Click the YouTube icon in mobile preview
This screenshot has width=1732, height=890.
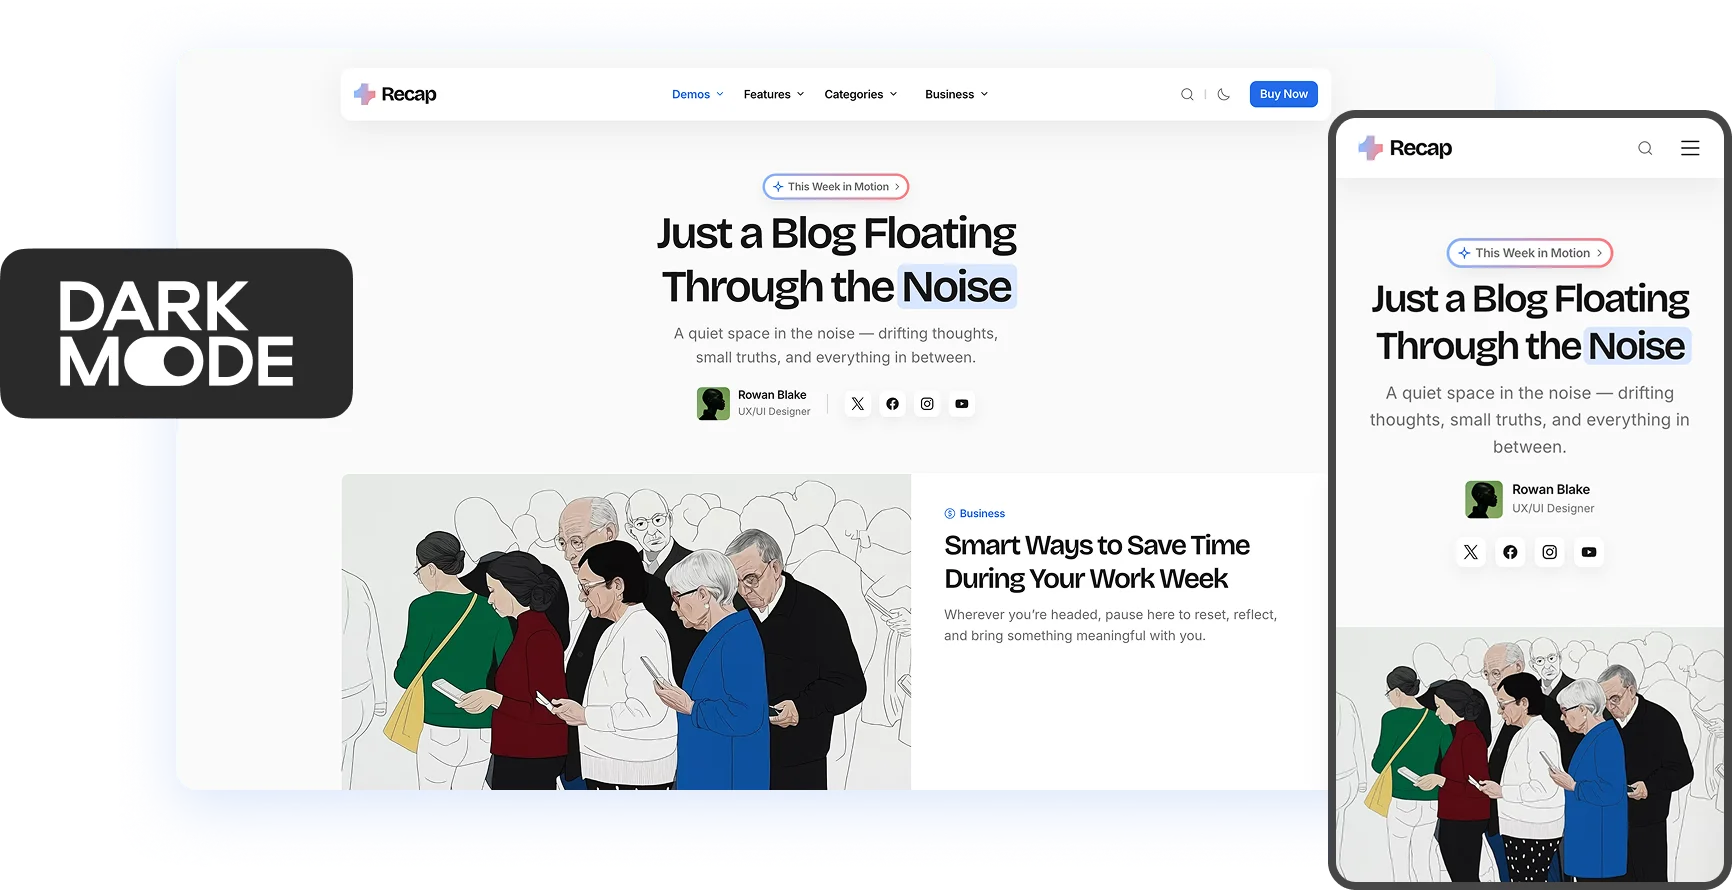pos(1589,552)
